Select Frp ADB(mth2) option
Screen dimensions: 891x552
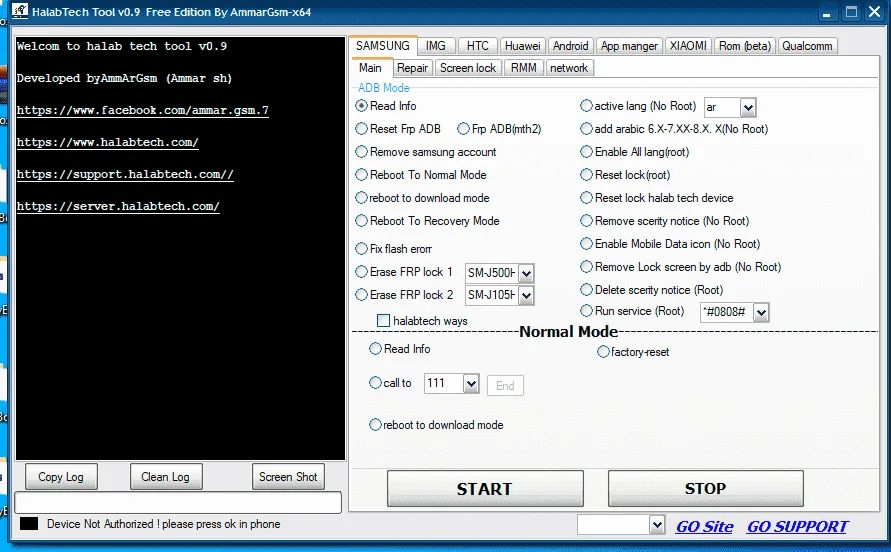coord(463,129)
